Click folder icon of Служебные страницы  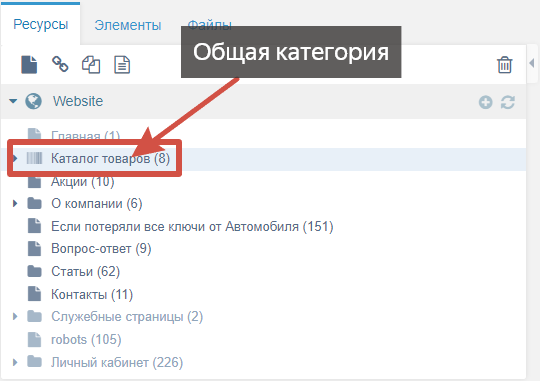coord(34,316)
